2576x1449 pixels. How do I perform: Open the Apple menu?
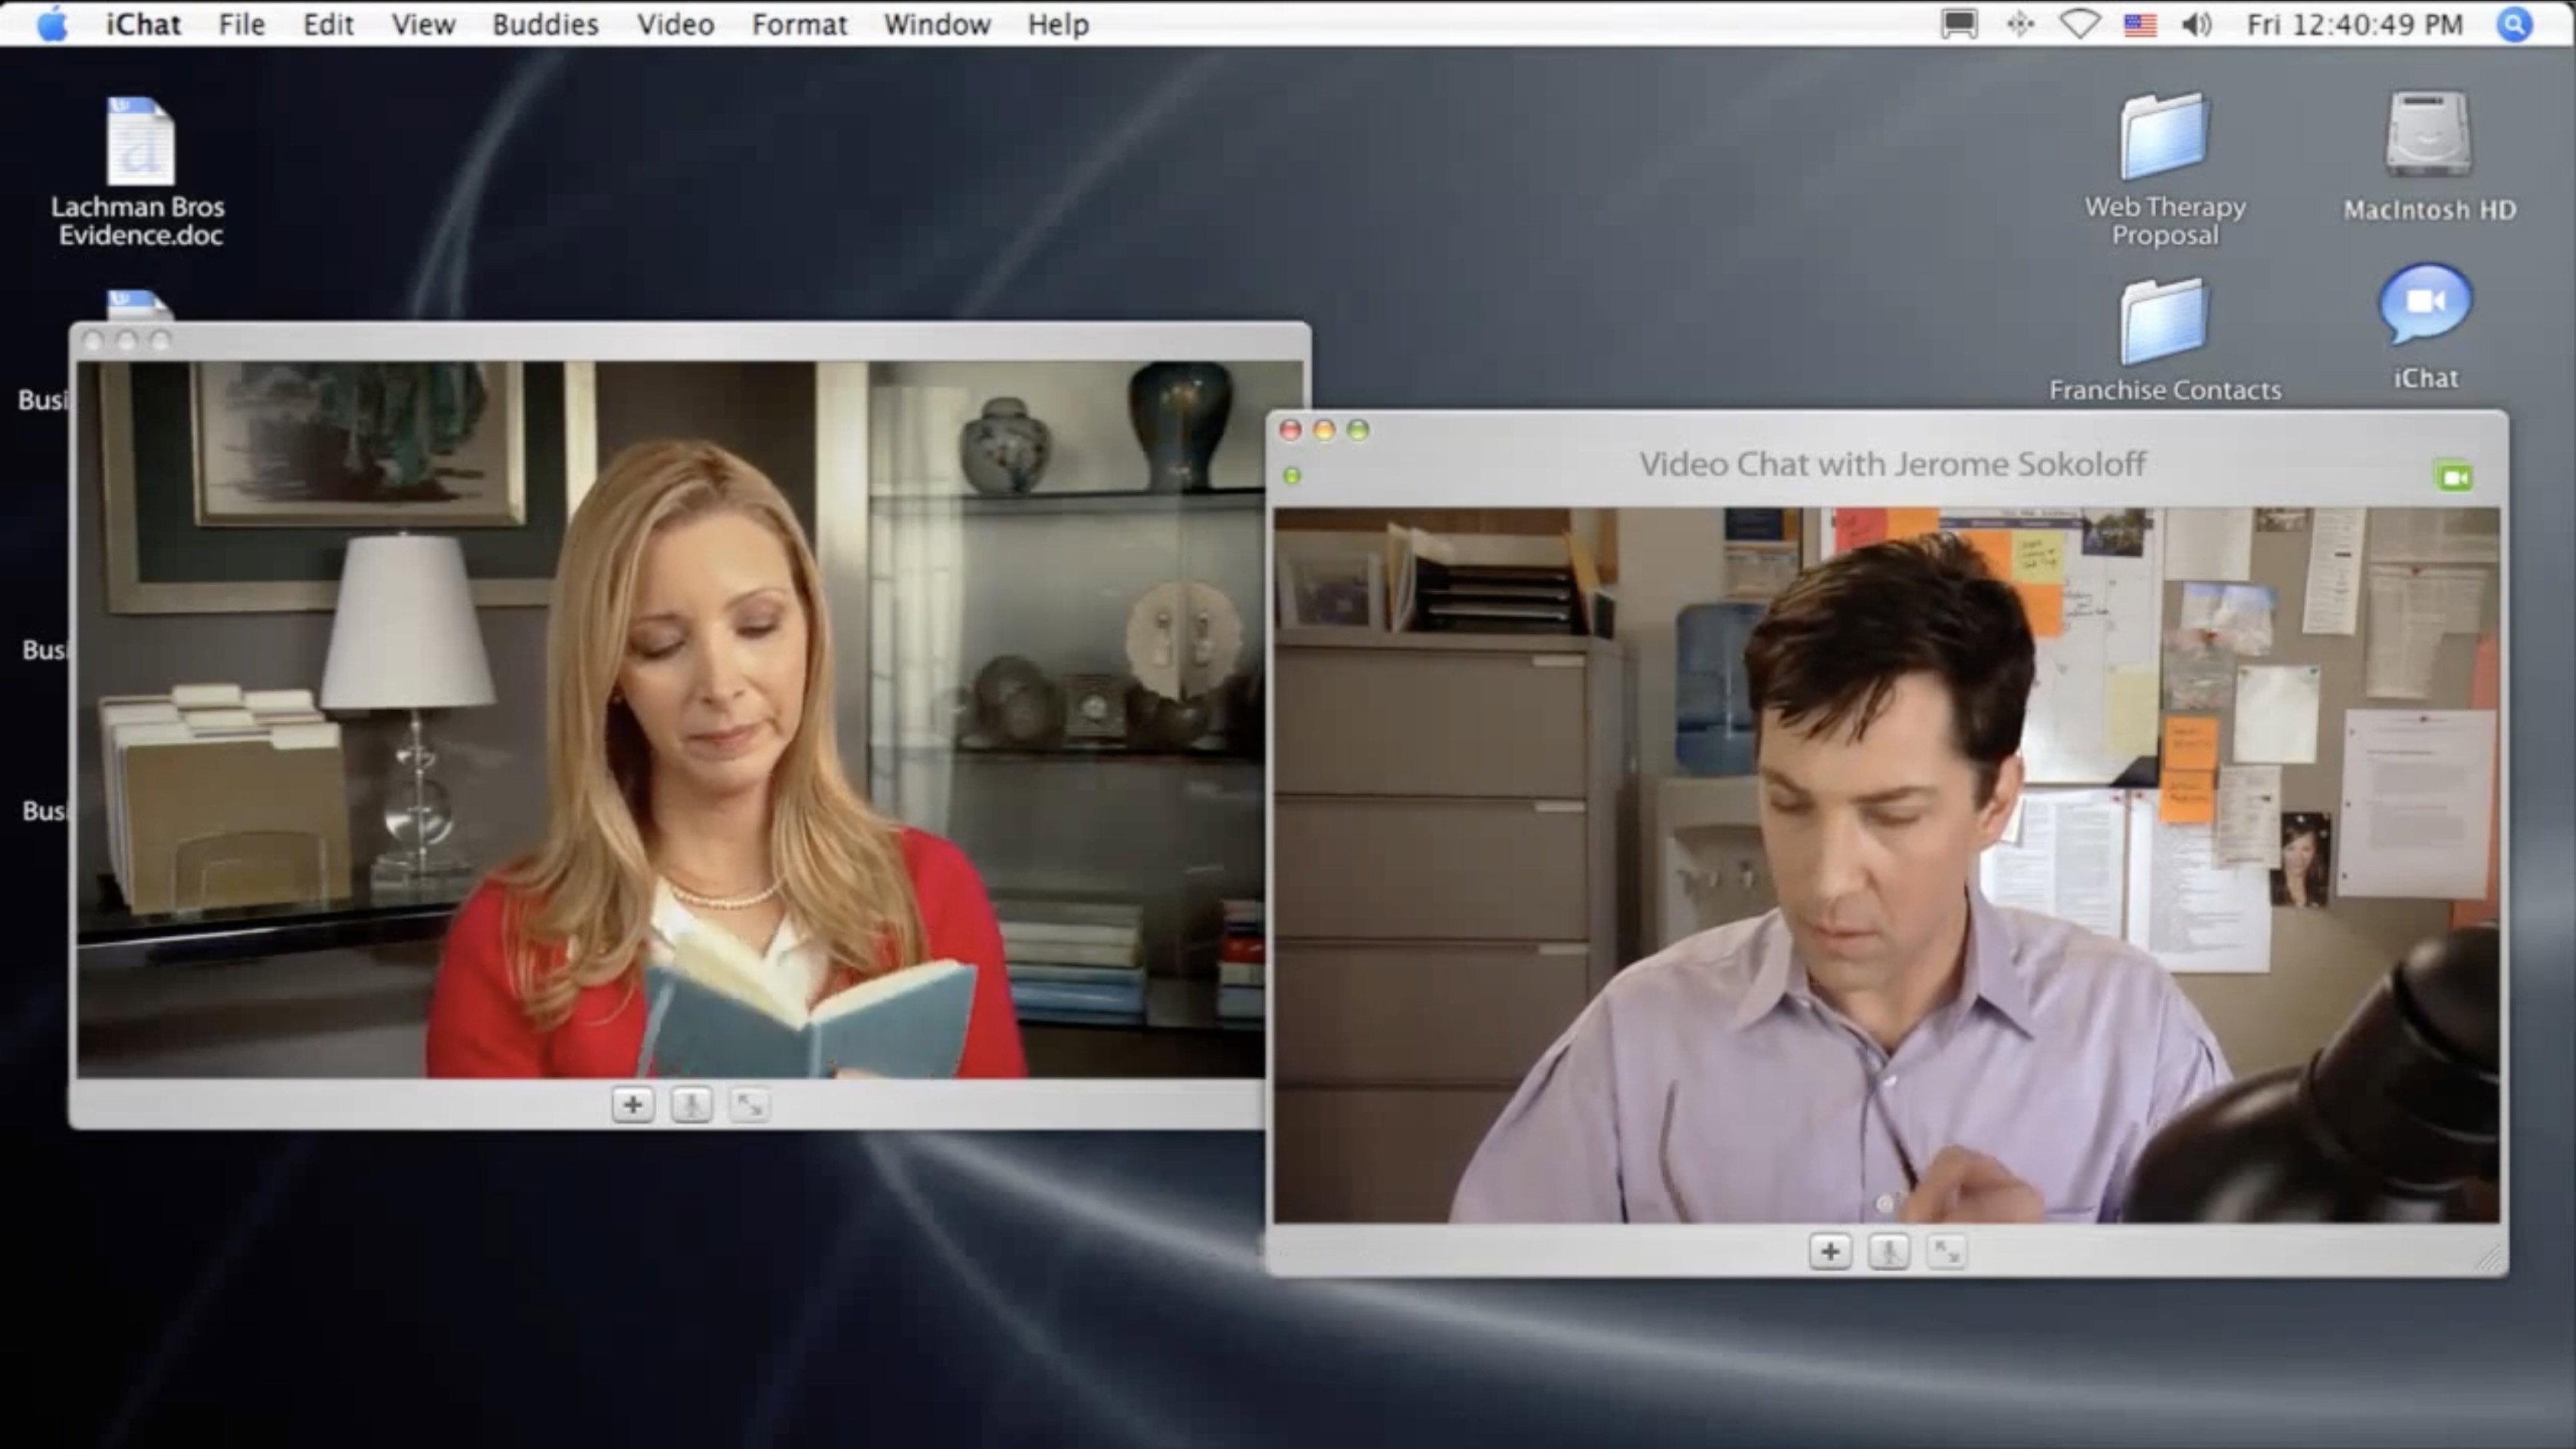52,24
